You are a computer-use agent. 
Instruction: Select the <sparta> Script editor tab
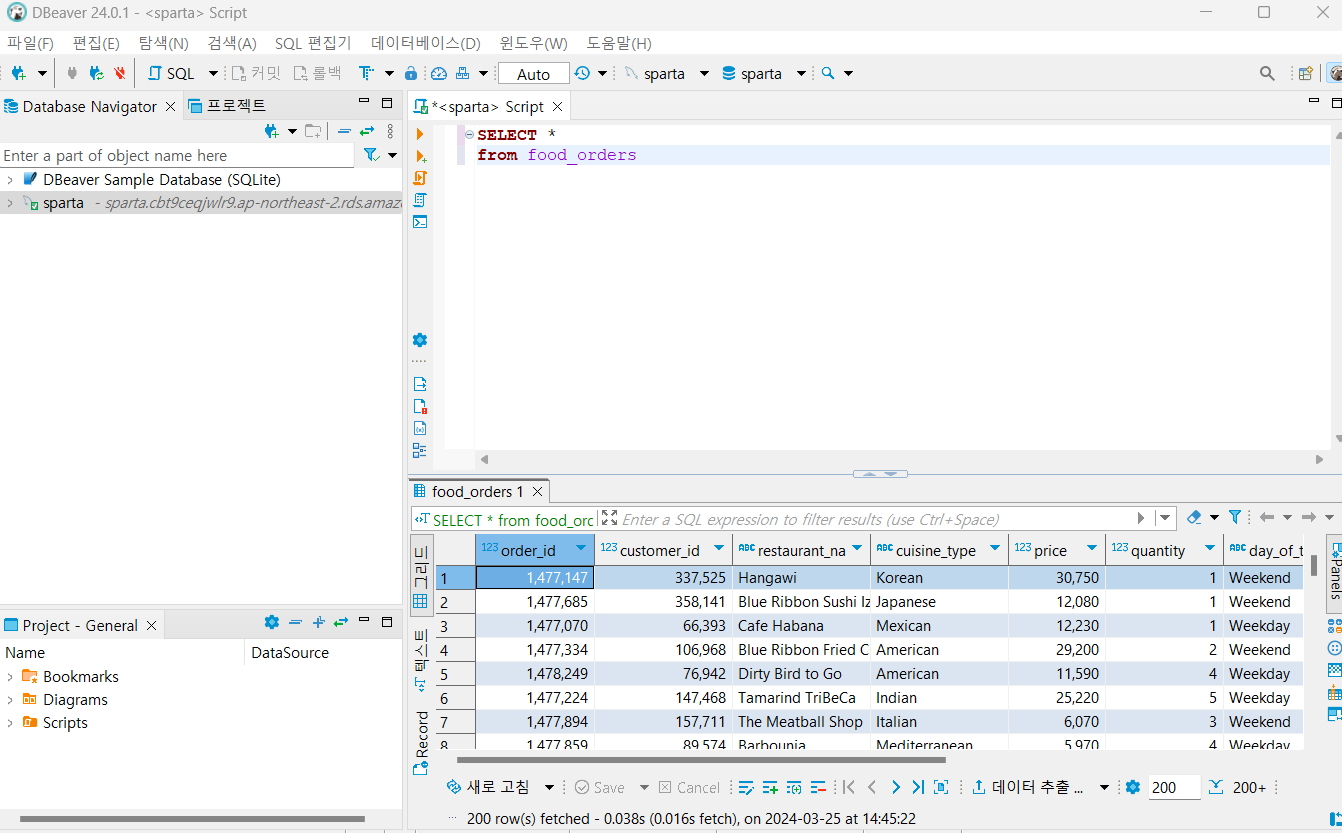tap(489, 106)
